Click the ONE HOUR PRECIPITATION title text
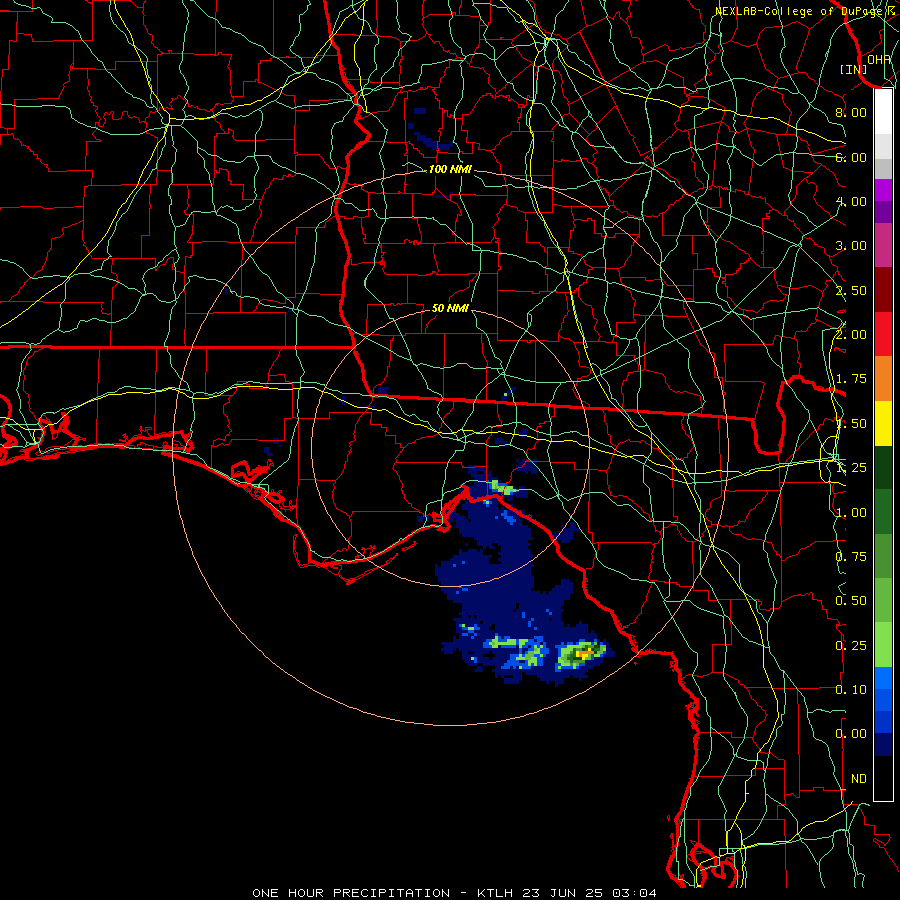The image size is (900, 900). tap(351, 893)
